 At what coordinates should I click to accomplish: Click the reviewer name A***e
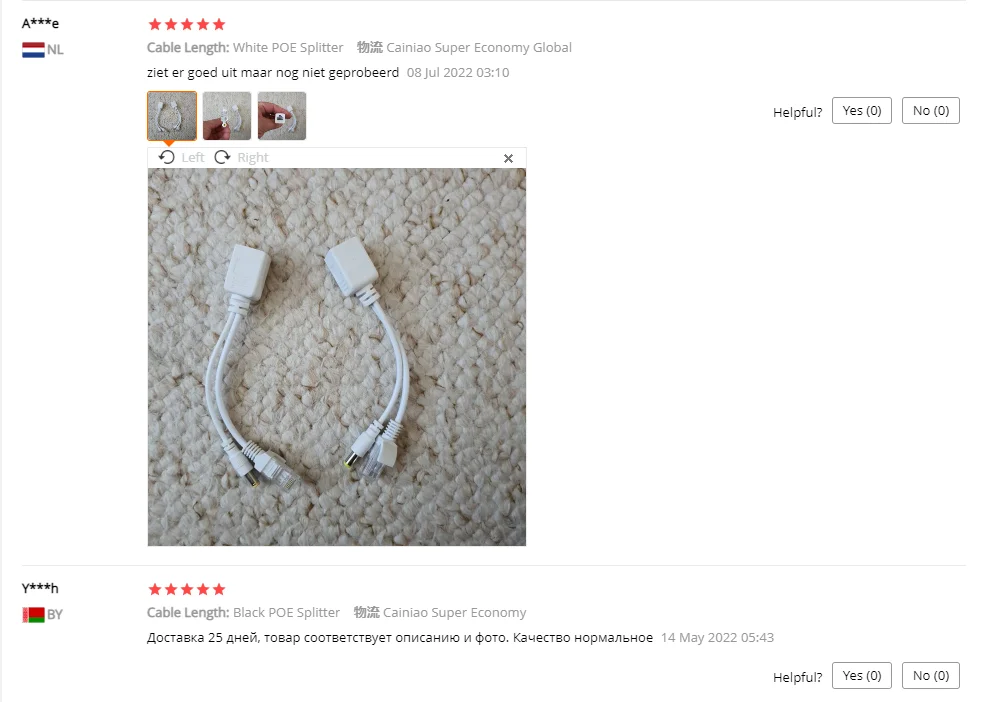(x=40, y=24)
